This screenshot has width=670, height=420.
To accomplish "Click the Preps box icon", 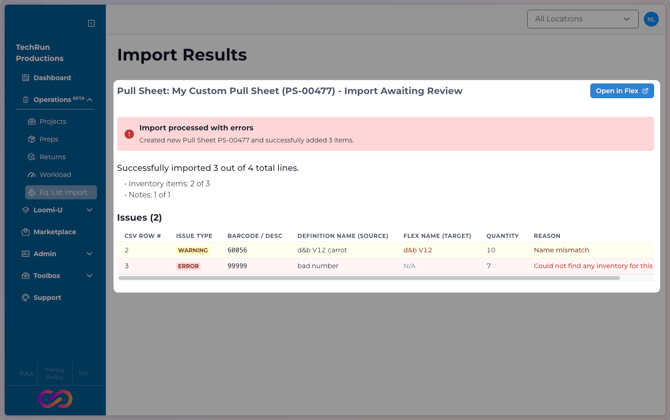I will pos(32,139).
